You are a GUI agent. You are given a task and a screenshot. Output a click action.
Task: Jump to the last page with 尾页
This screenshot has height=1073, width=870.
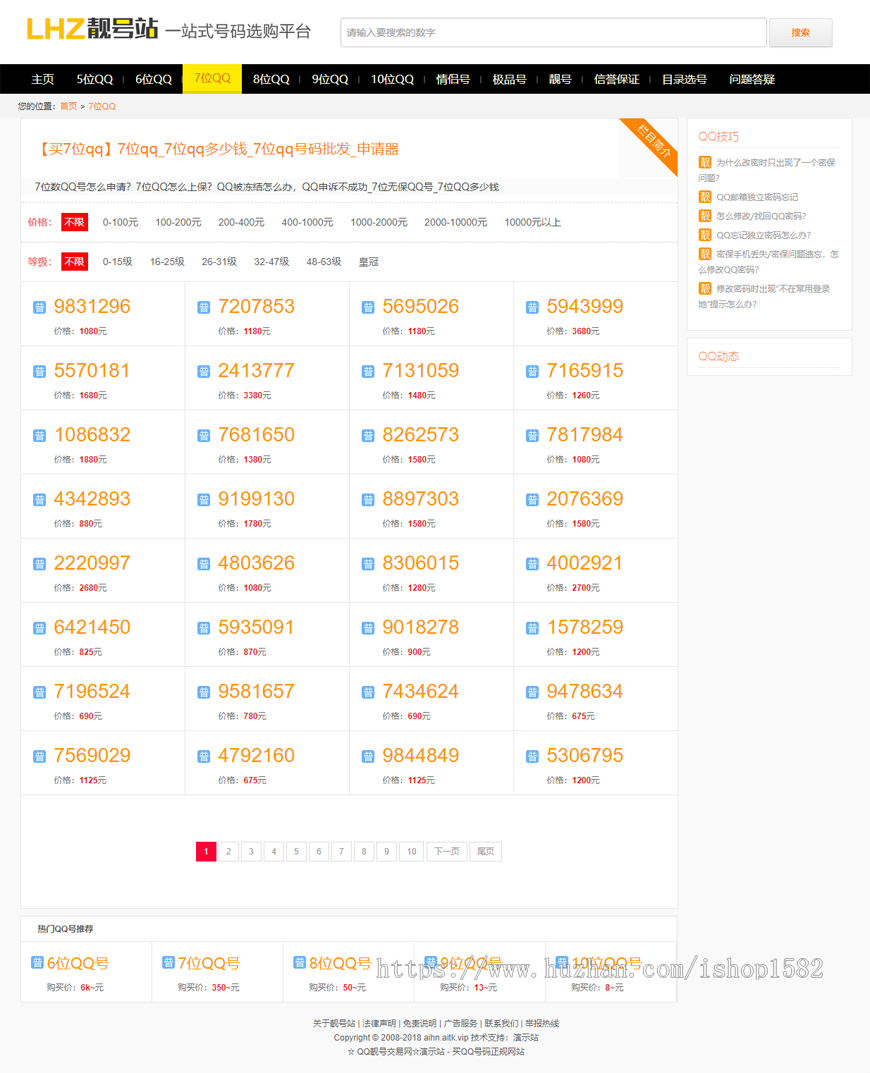485,852
